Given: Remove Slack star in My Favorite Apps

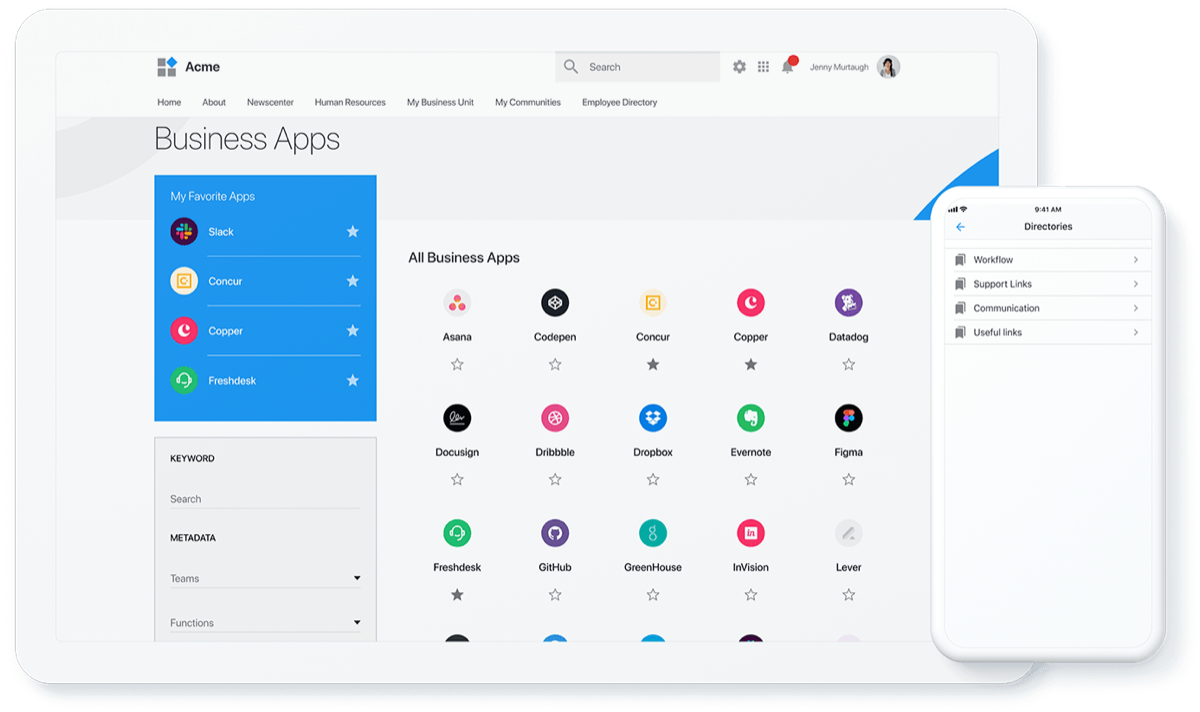Looking at the screenshot, I should [352, 231].
